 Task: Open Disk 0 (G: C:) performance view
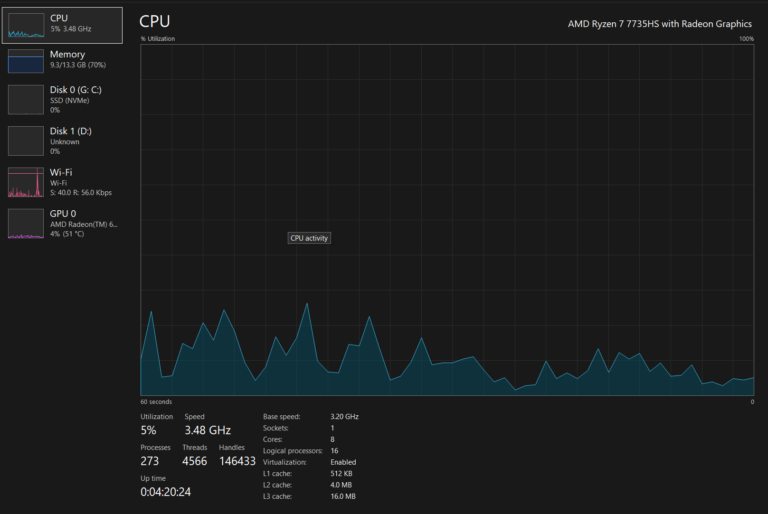62,100
